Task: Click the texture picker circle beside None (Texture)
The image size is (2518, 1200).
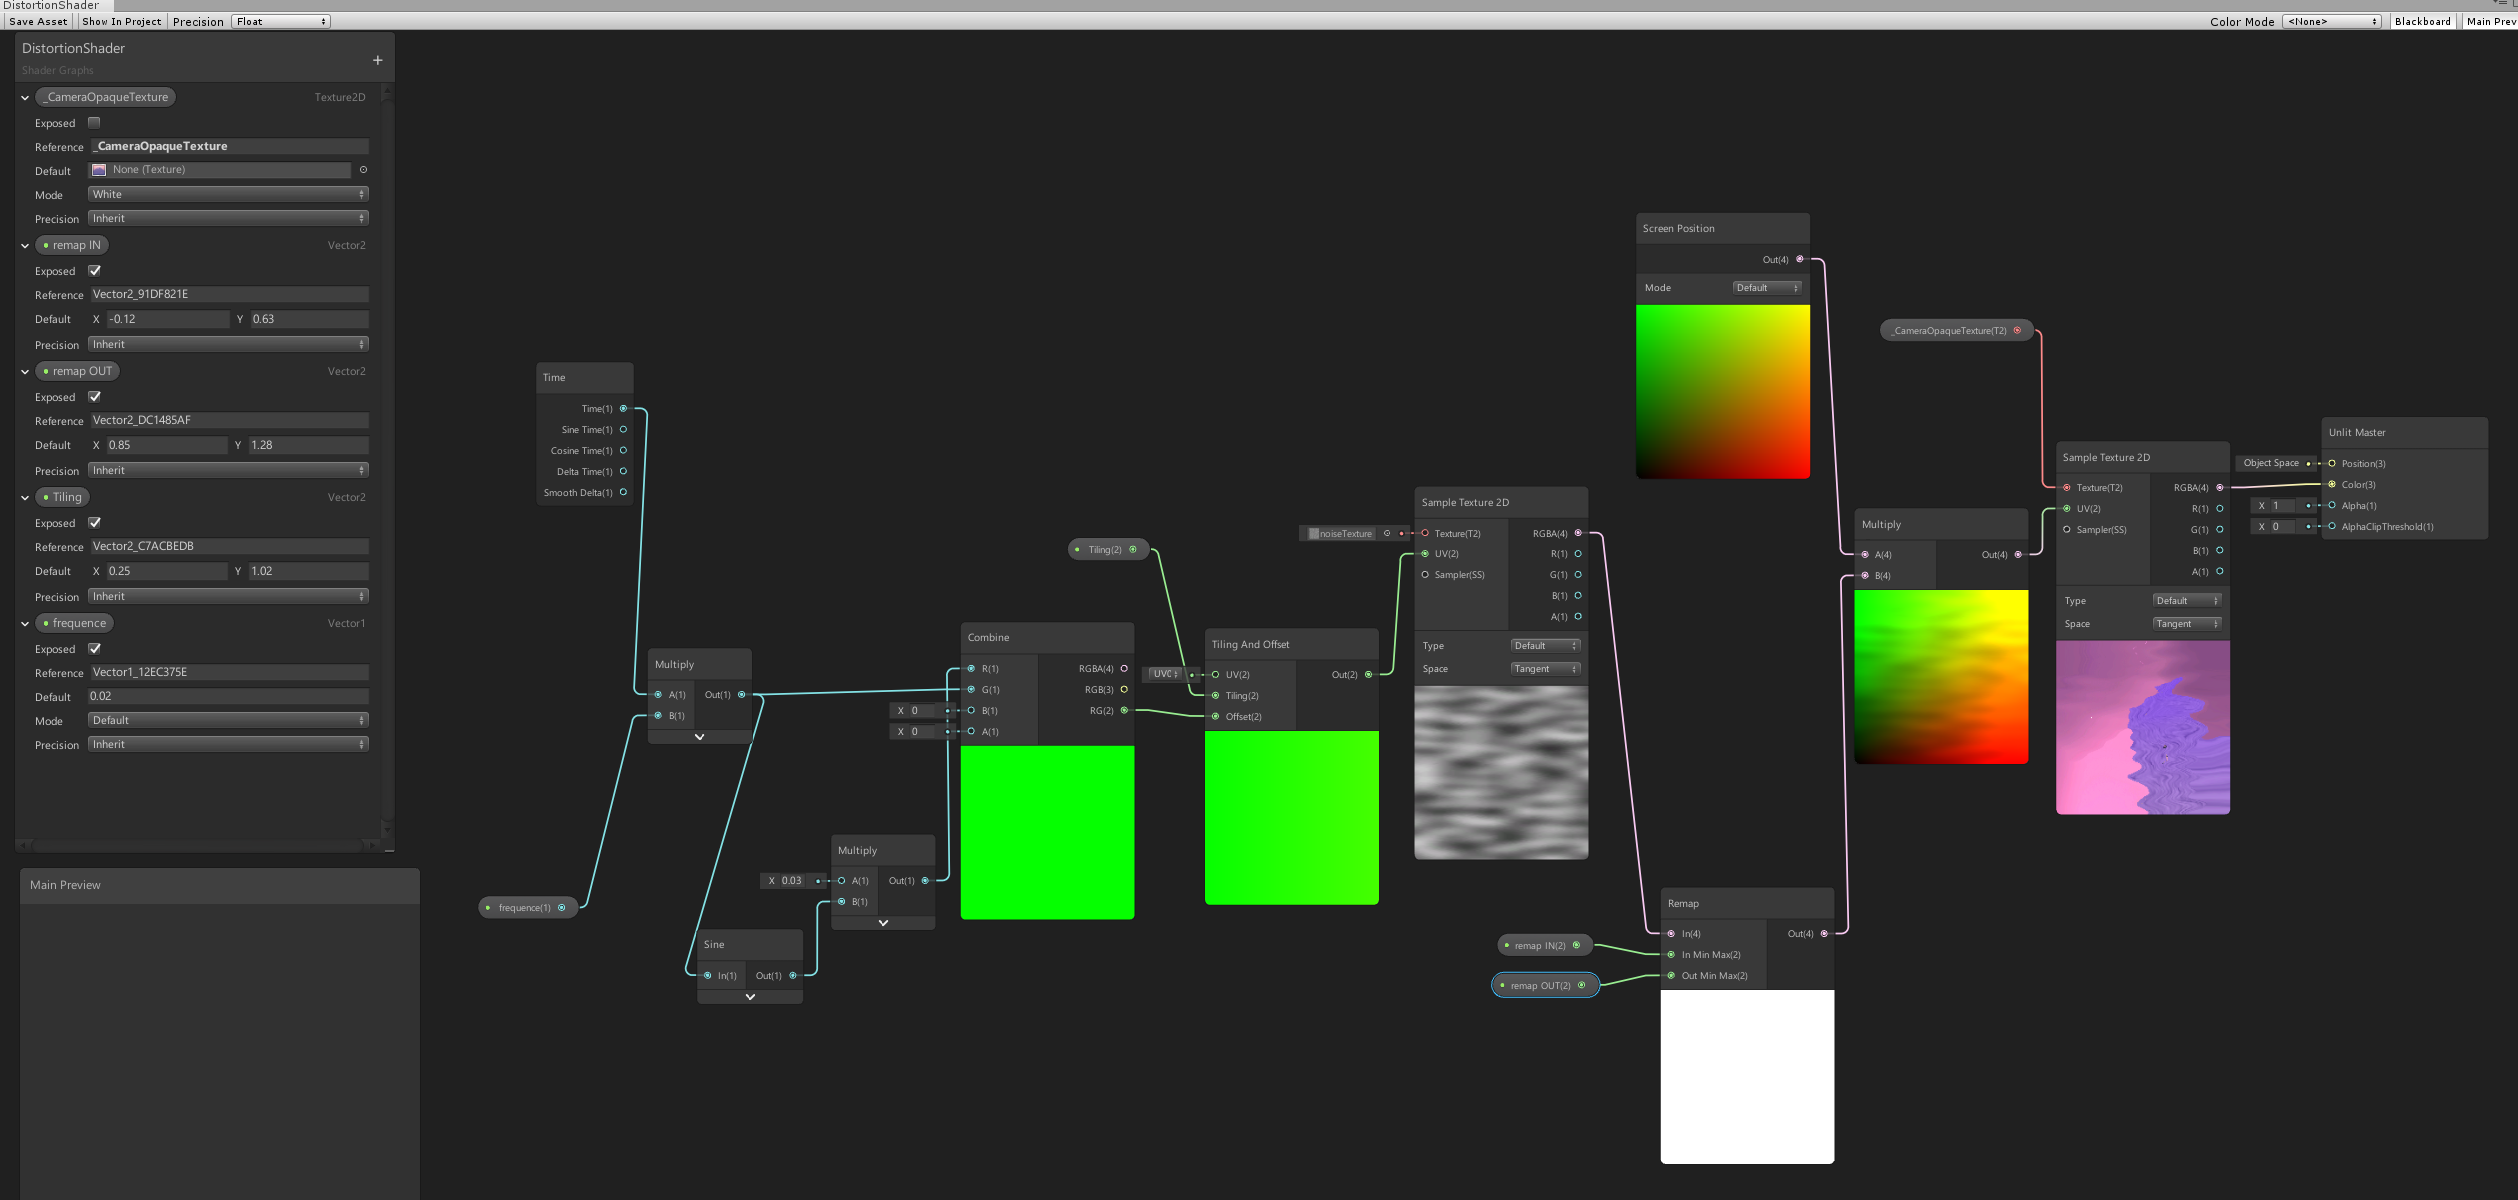Action: [363, 170]
